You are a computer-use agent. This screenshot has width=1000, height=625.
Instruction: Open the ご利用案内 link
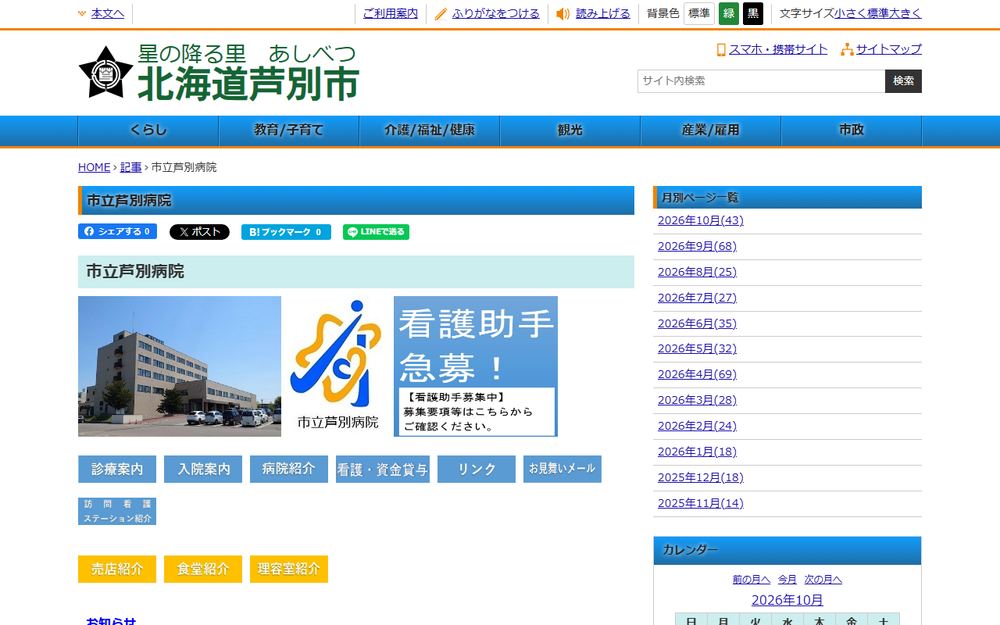(390, 13)
